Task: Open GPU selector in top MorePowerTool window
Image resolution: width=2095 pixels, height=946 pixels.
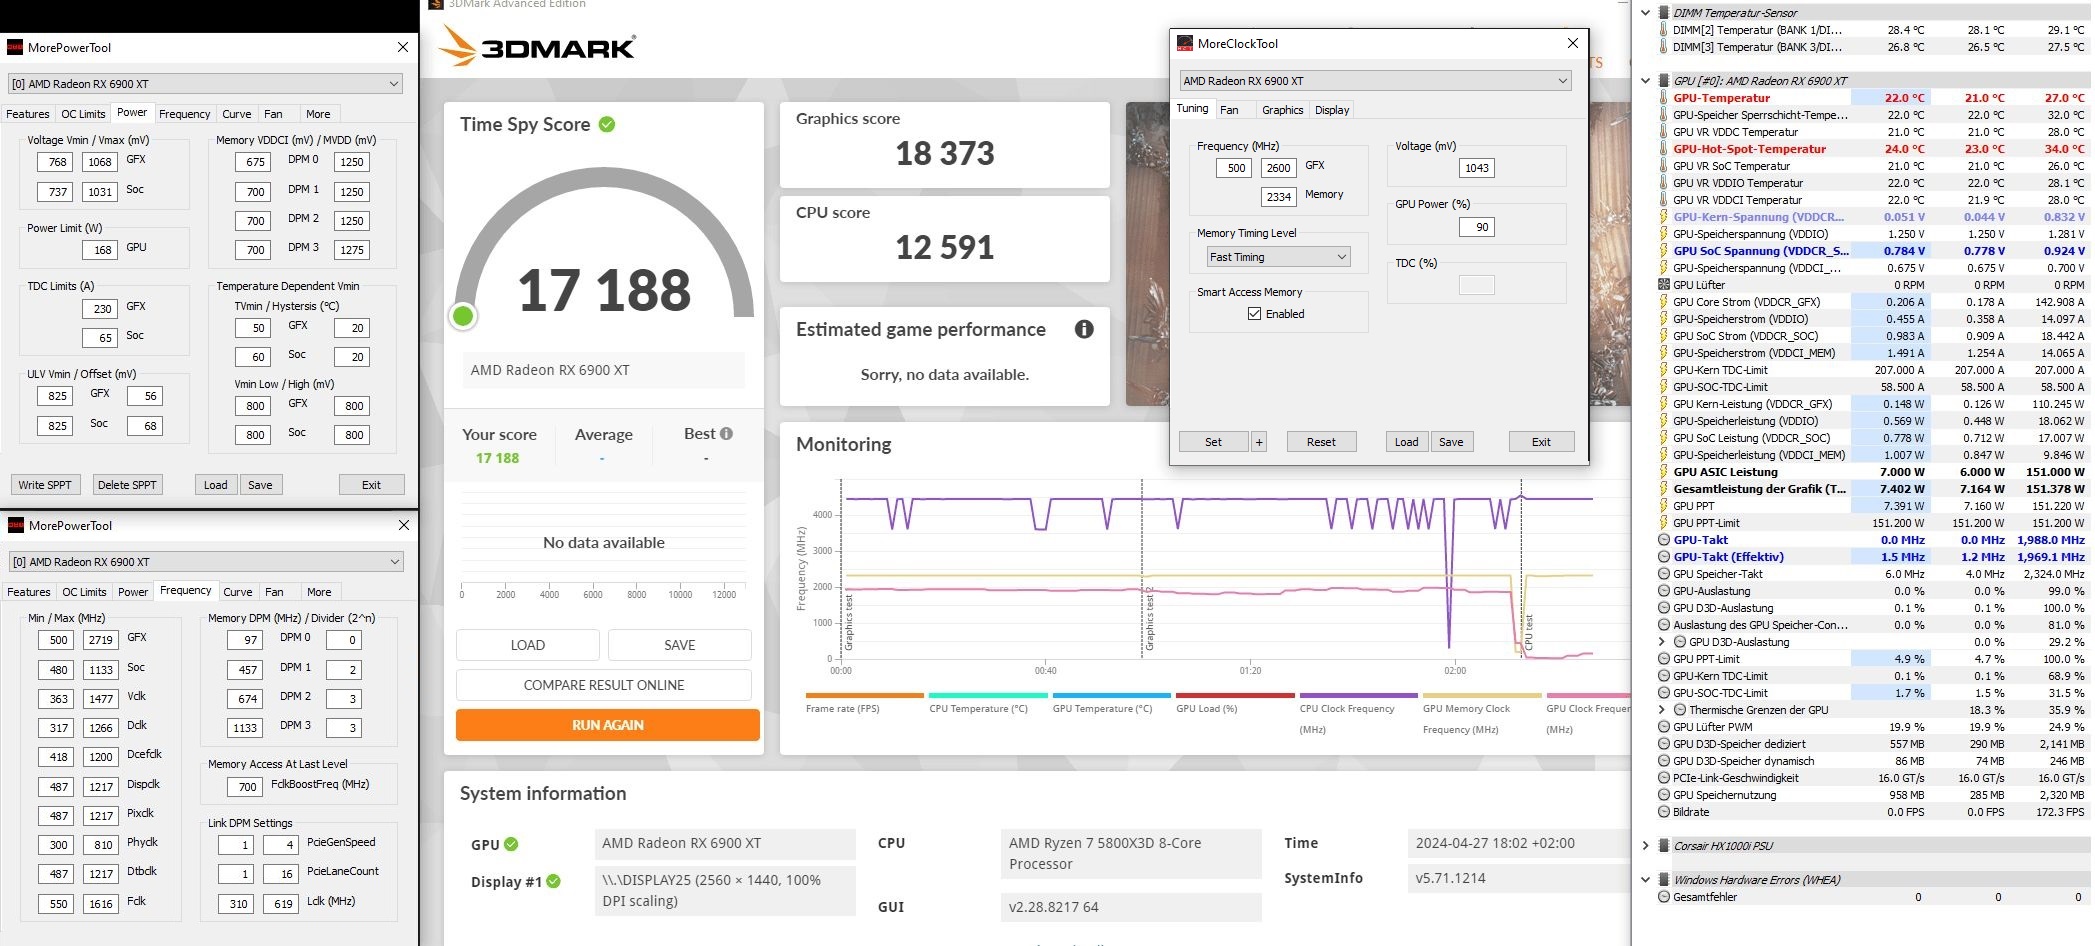Action: pyautogui.click(x=205, y=84)
